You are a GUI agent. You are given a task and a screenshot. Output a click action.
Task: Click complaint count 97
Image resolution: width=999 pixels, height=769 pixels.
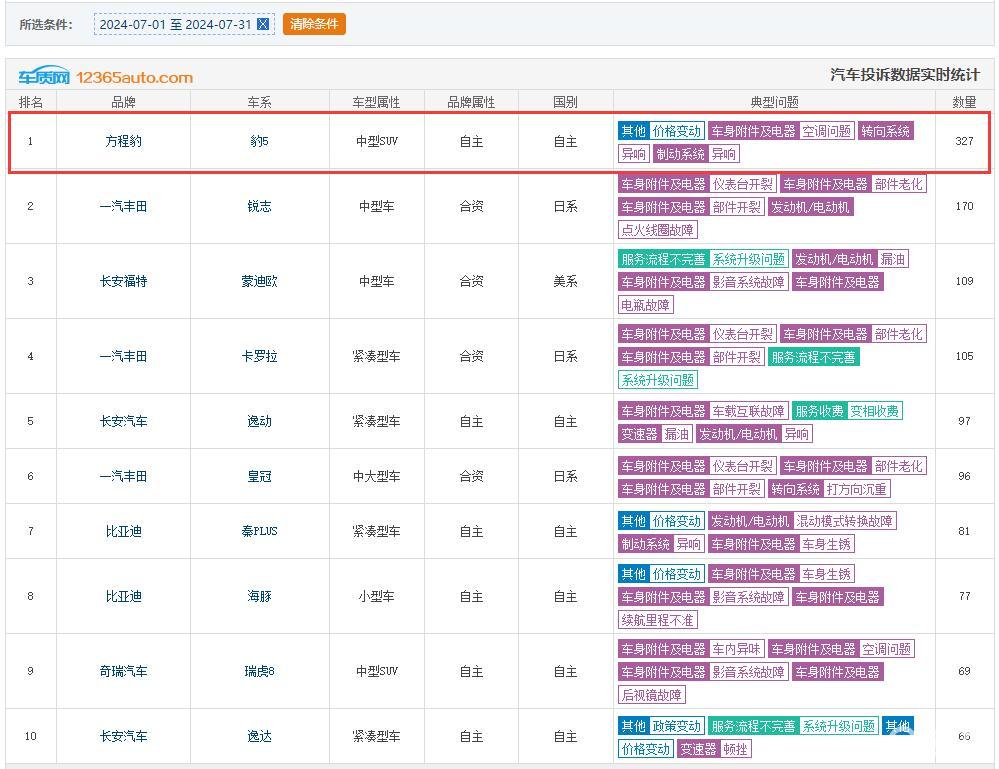click(x=964, y=421)
